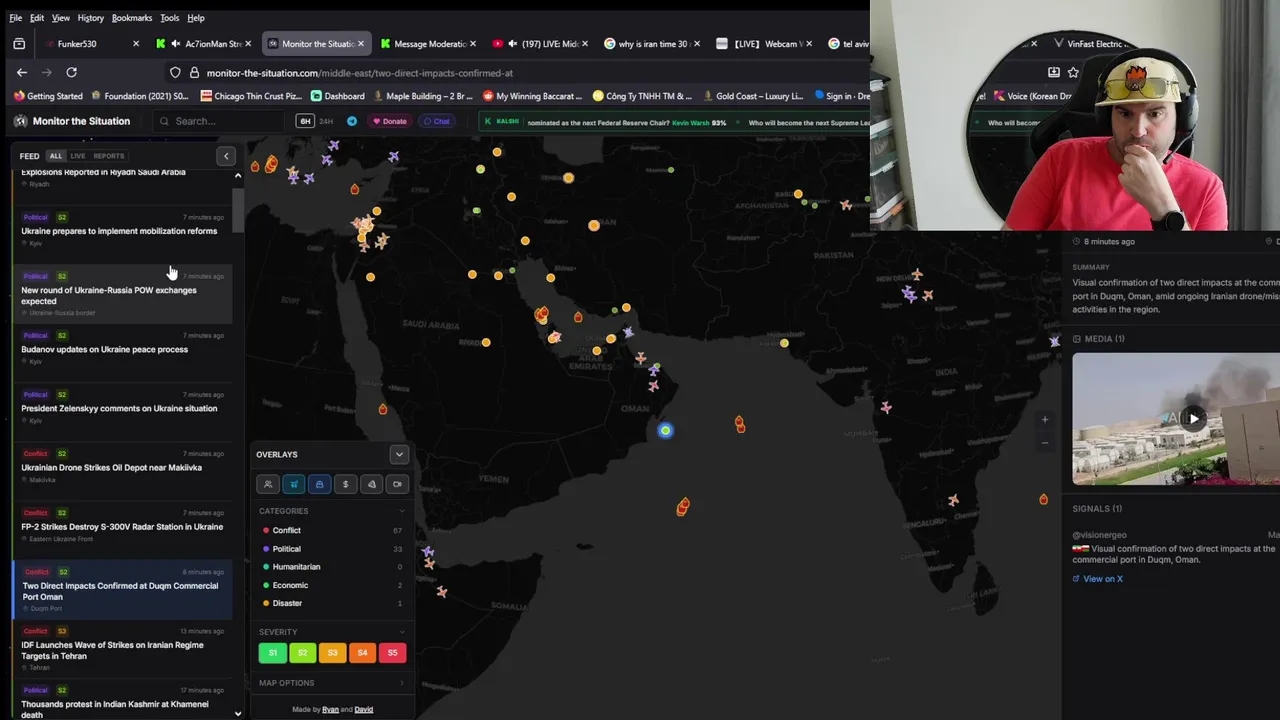Click the feed scroll up arrow
This screenshot has height=720, width=1280.
tap(238, 176)
